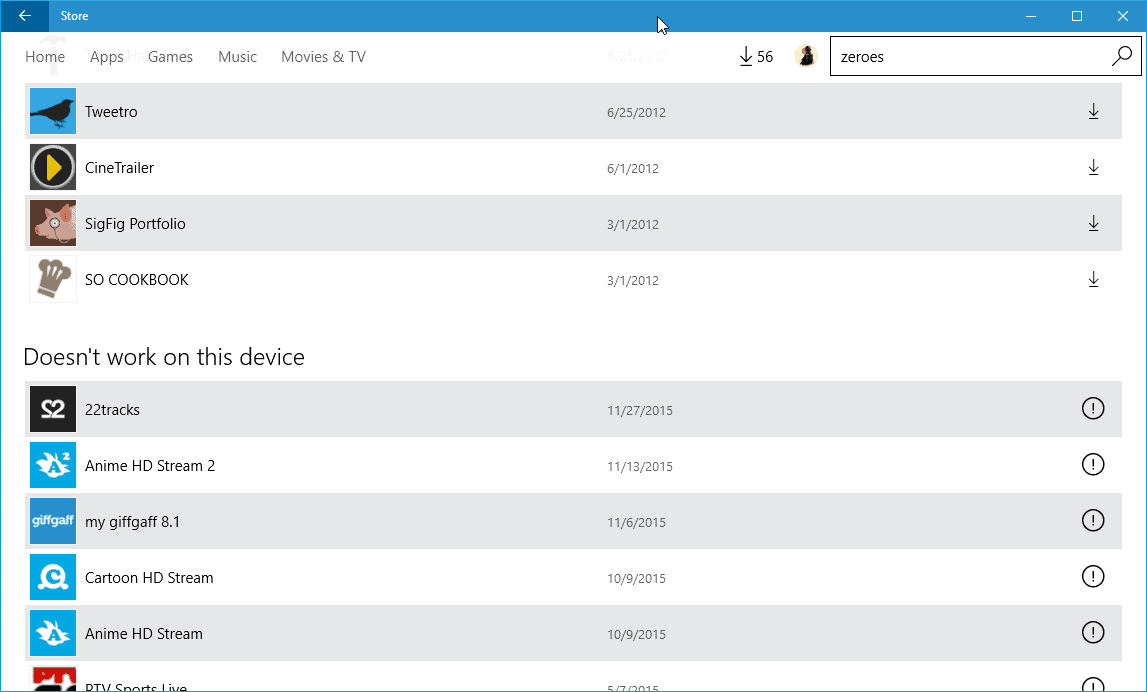Select the SigFig Portfolio piggy bank icon

(x=52, y=223)
